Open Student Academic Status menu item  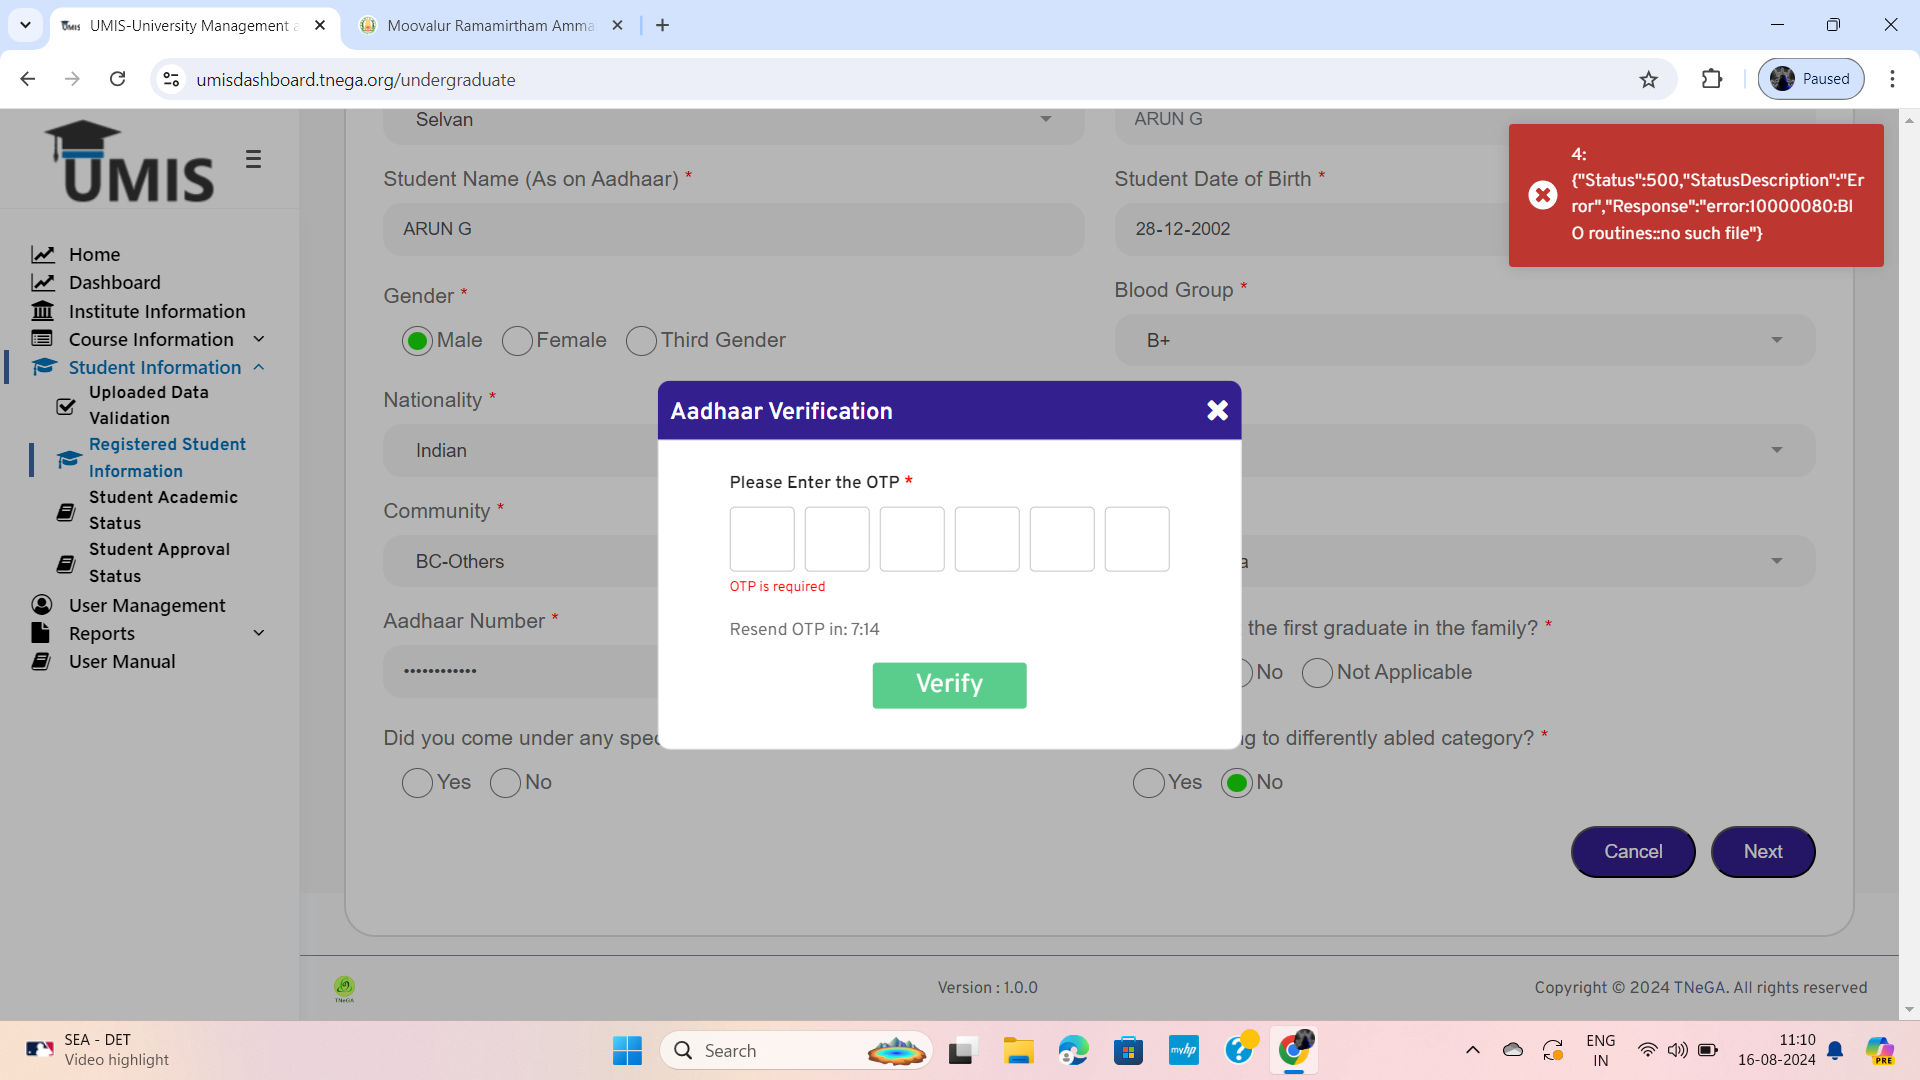[x=162, y=510]
